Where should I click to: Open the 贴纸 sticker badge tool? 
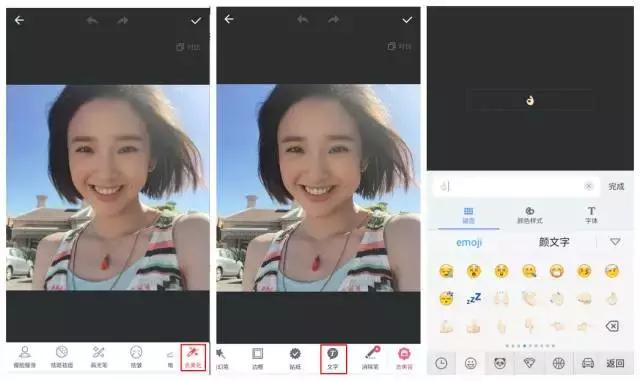tap(295, 359)
